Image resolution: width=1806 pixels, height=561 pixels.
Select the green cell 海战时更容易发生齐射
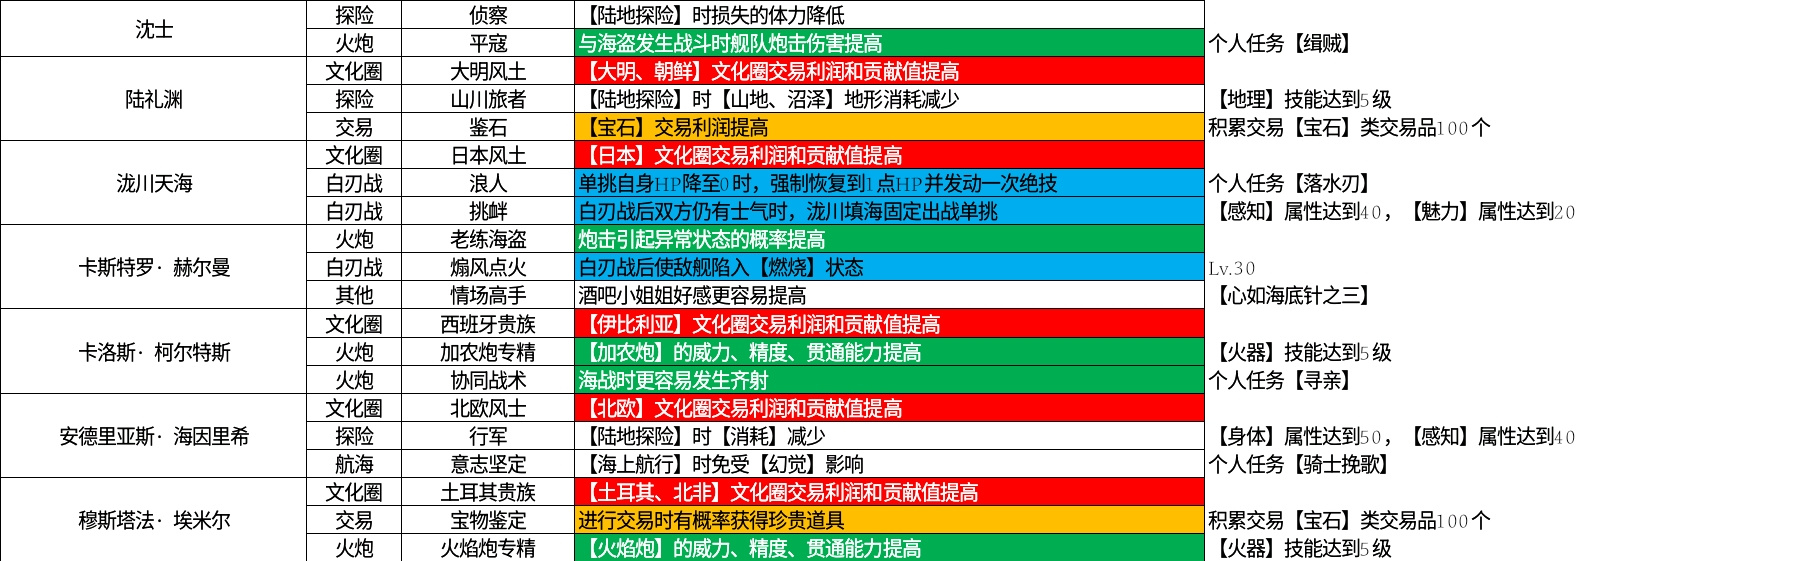(889, 380)
